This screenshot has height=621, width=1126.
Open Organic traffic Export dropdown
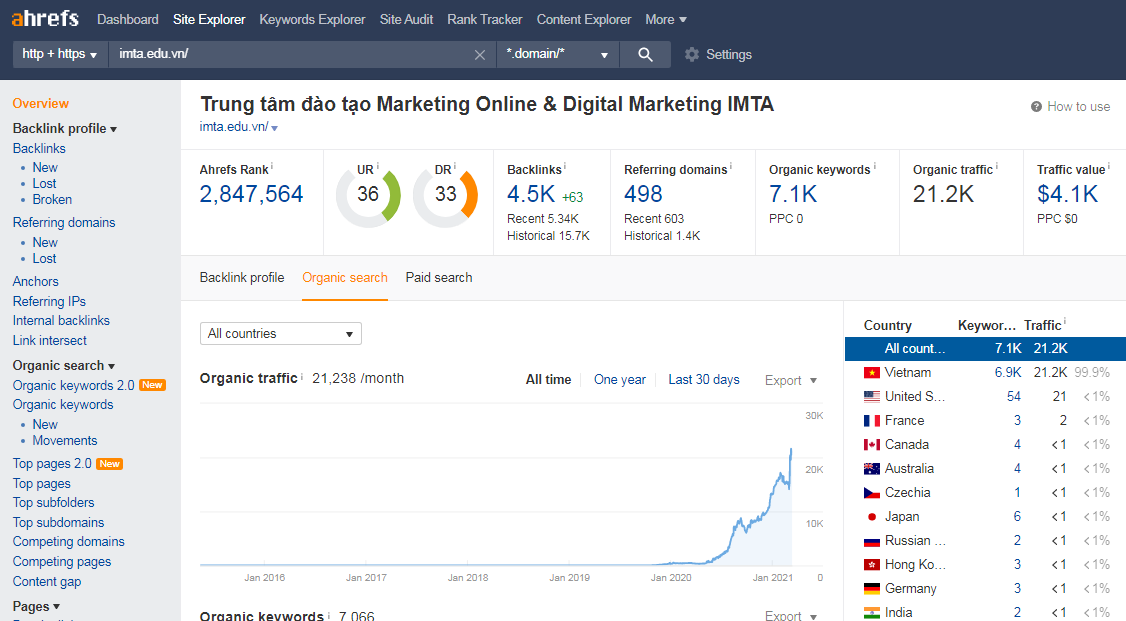tap(791, 380)
